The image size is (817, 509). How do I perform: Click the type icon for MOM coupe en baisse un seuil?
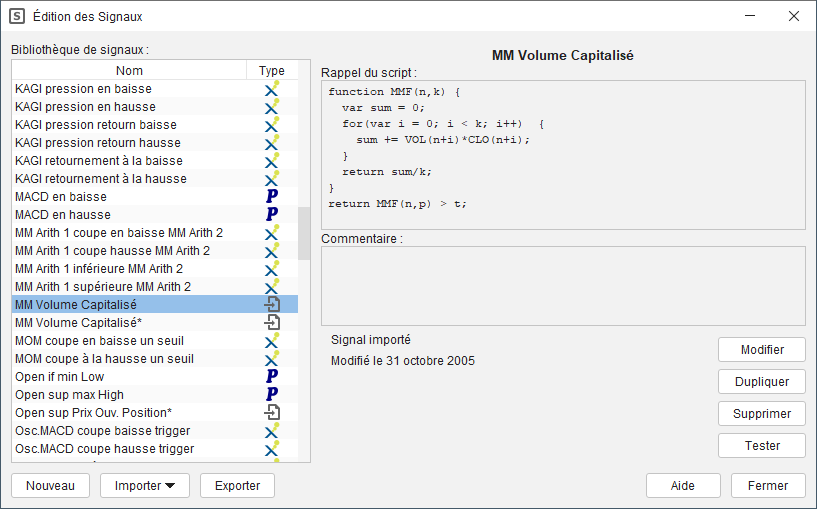coord(271,341)
